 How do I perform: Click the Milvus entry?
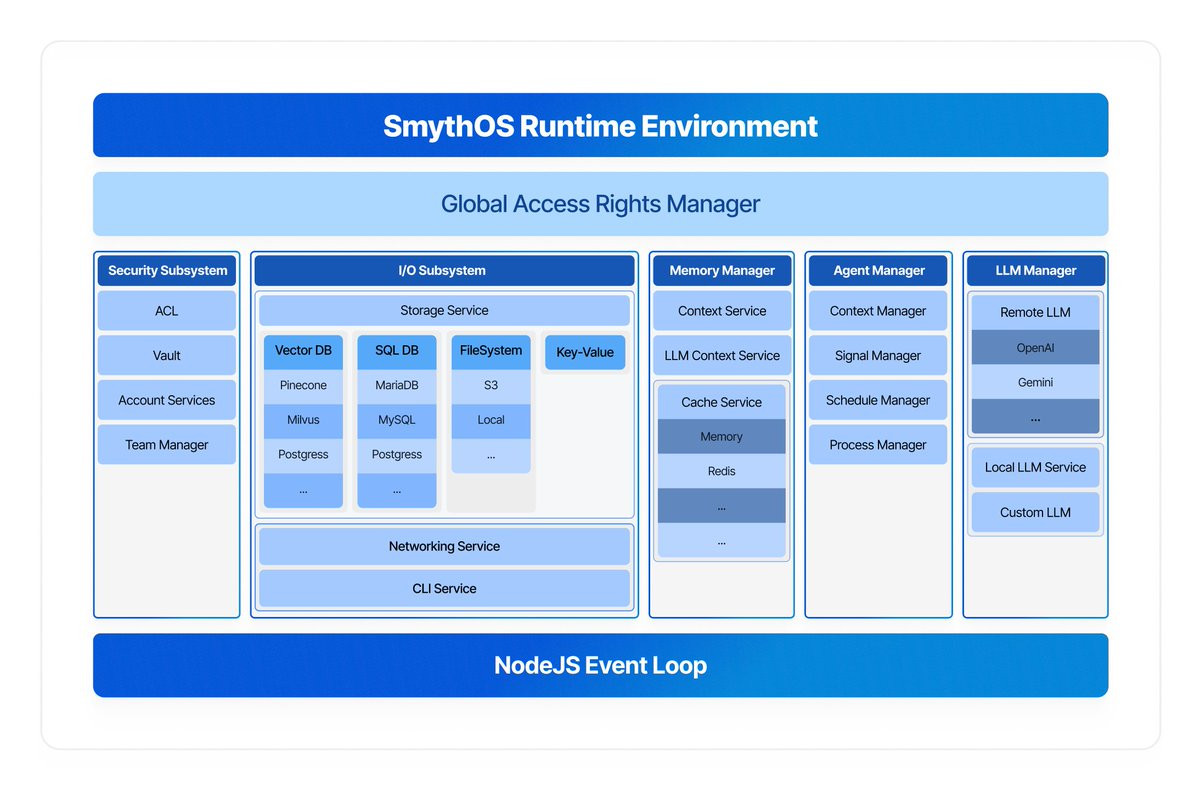tap(303, 420)
